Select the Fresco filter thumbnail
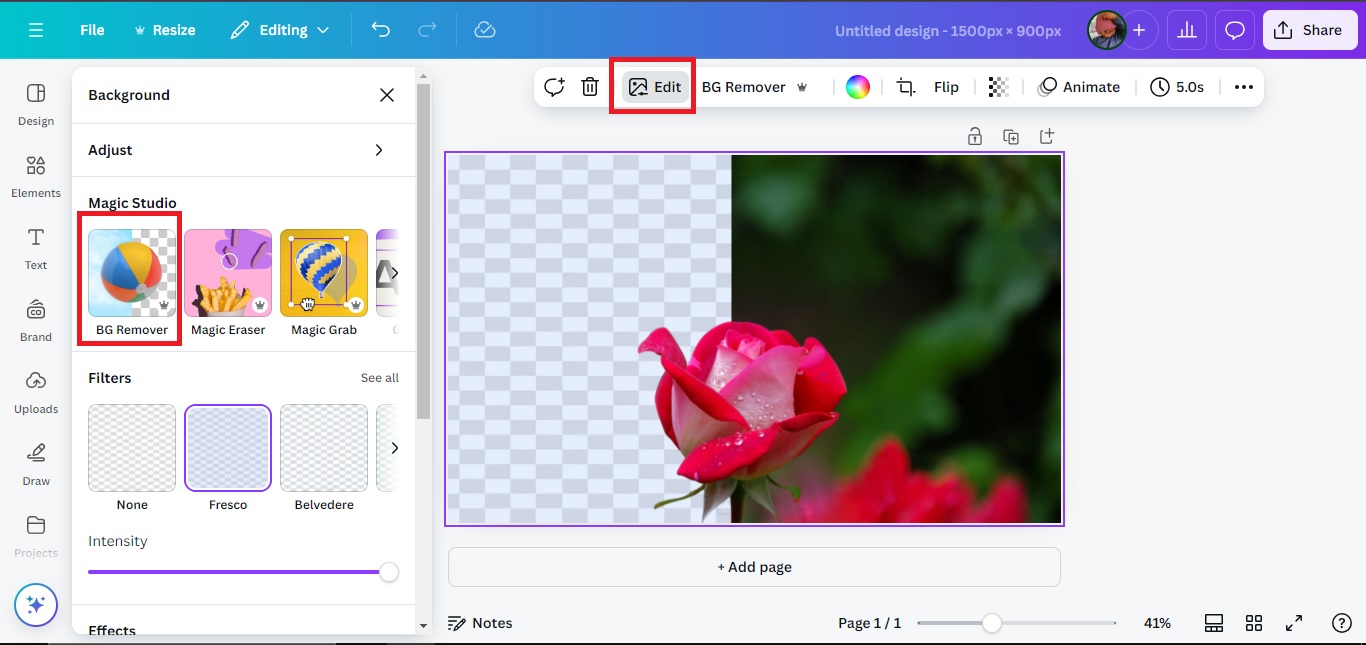 [x=228, y=448]
